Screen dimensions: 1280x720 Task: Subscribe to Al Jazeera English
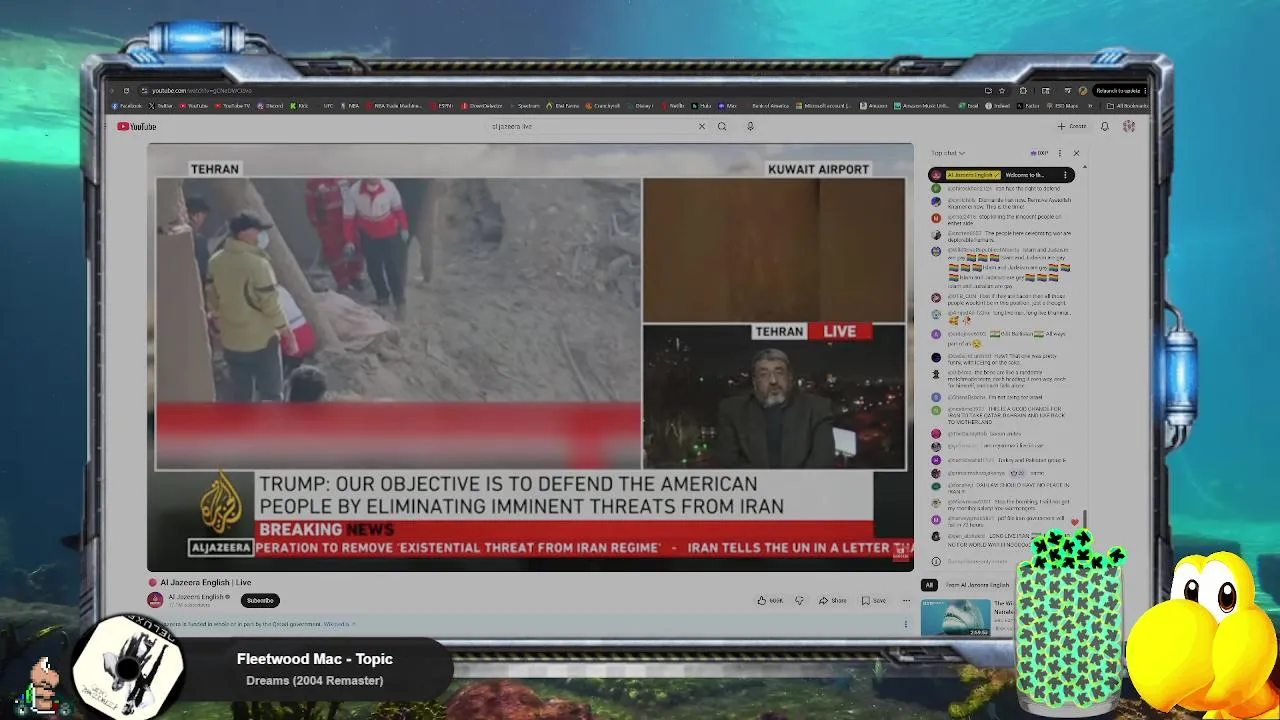pos(260,600)
